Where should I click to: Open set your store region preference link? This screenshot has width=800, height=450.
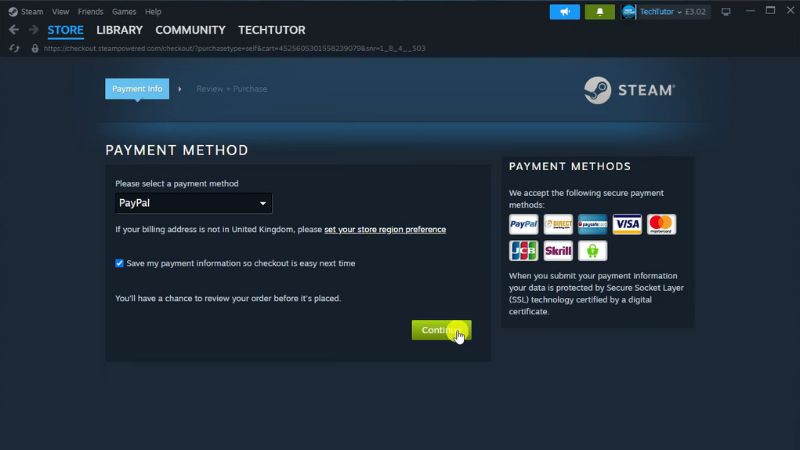(x=385, y=230)
